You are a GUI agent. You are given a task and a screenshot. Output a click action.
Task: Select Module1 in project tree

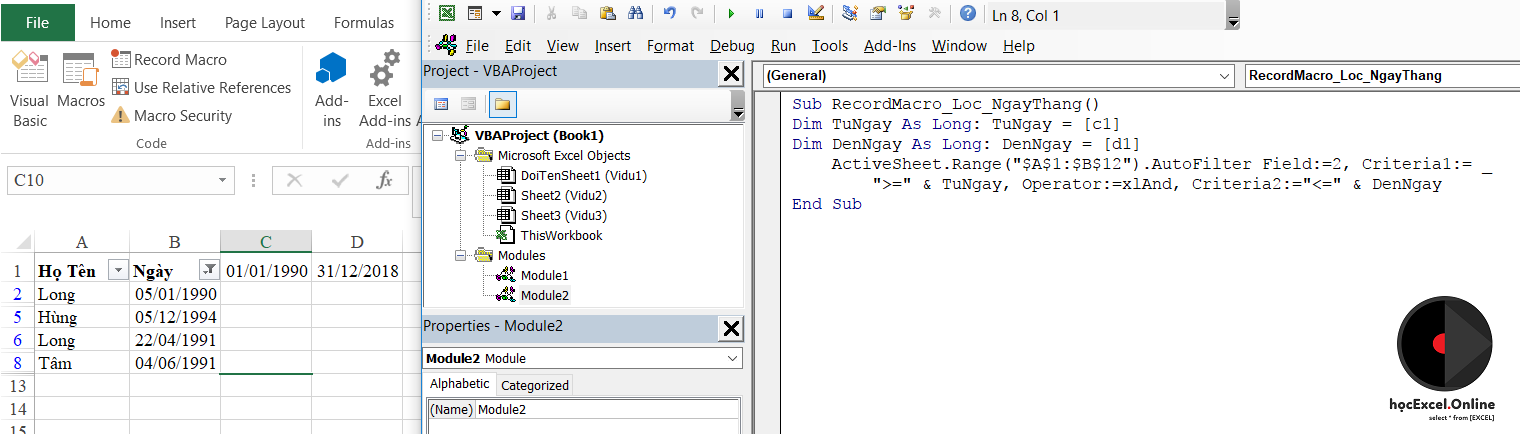(x=544, y=275)
